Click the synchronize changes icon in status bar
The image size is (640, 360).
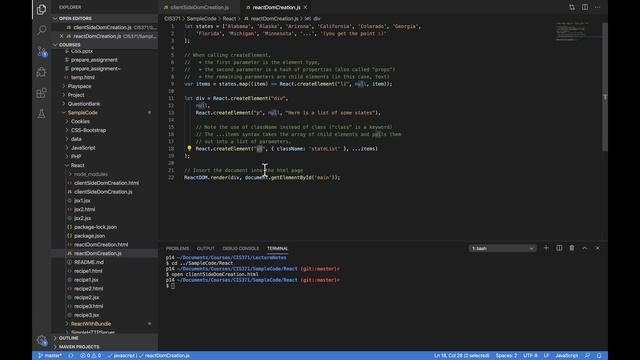71,356
